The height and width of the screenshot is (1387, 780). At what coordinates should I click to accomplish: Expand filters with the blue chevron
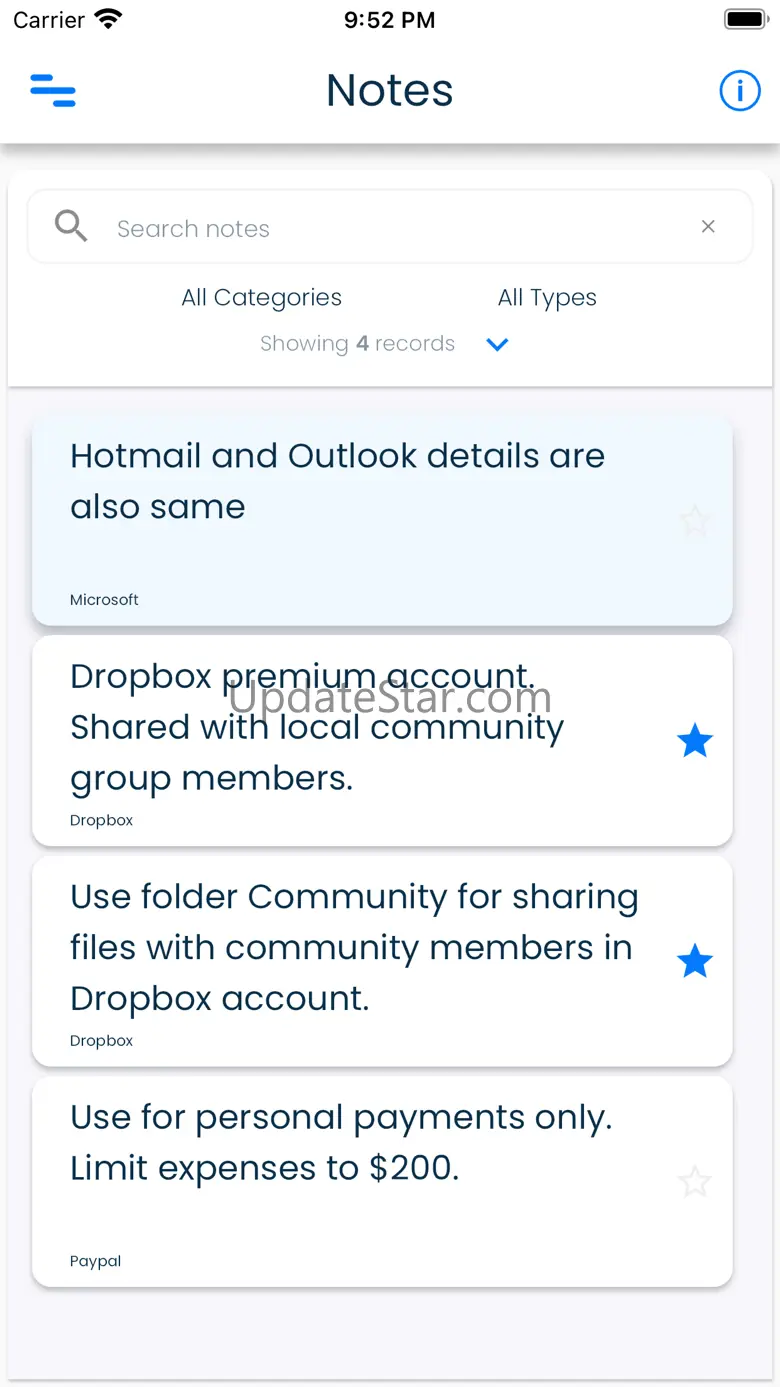coord(497,344)
